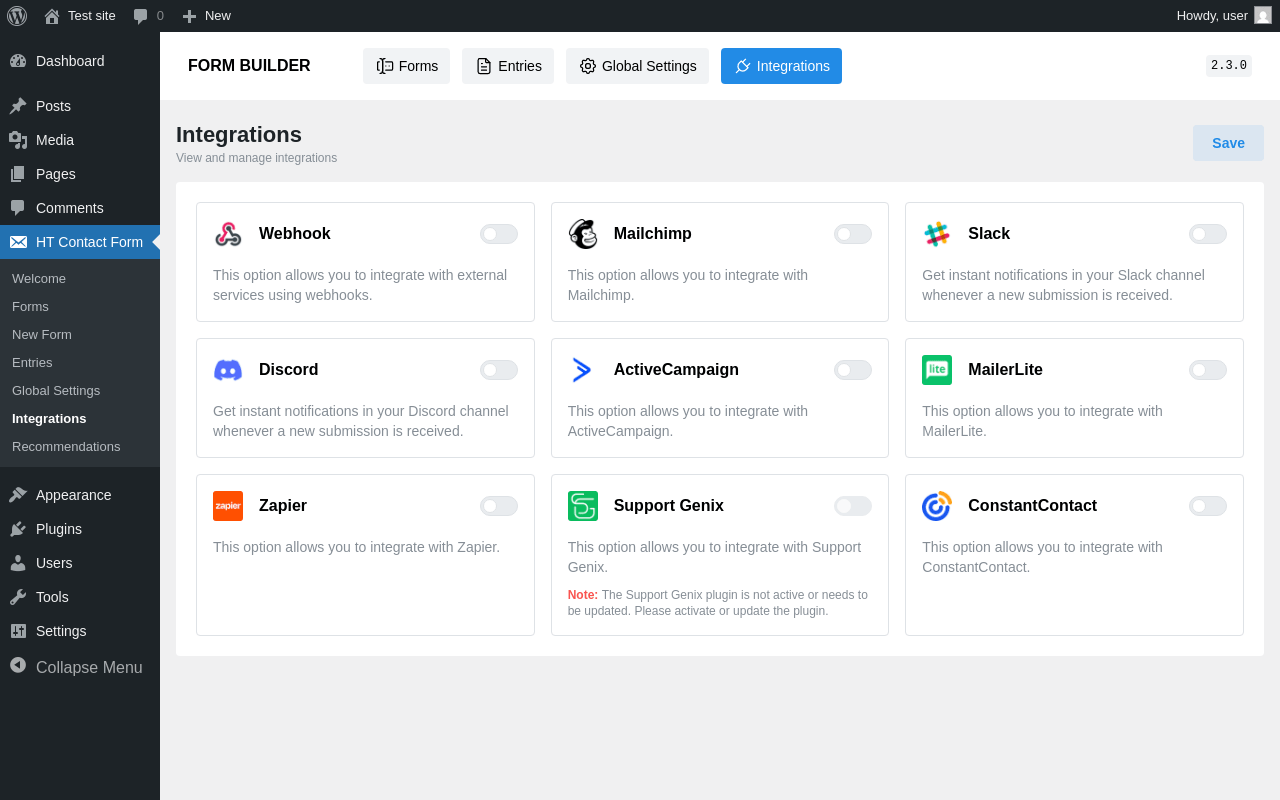Enable the ActiveCampaign toggle switch
The height and width of the screenshot is (800, 1280).
tap(852, 370)
